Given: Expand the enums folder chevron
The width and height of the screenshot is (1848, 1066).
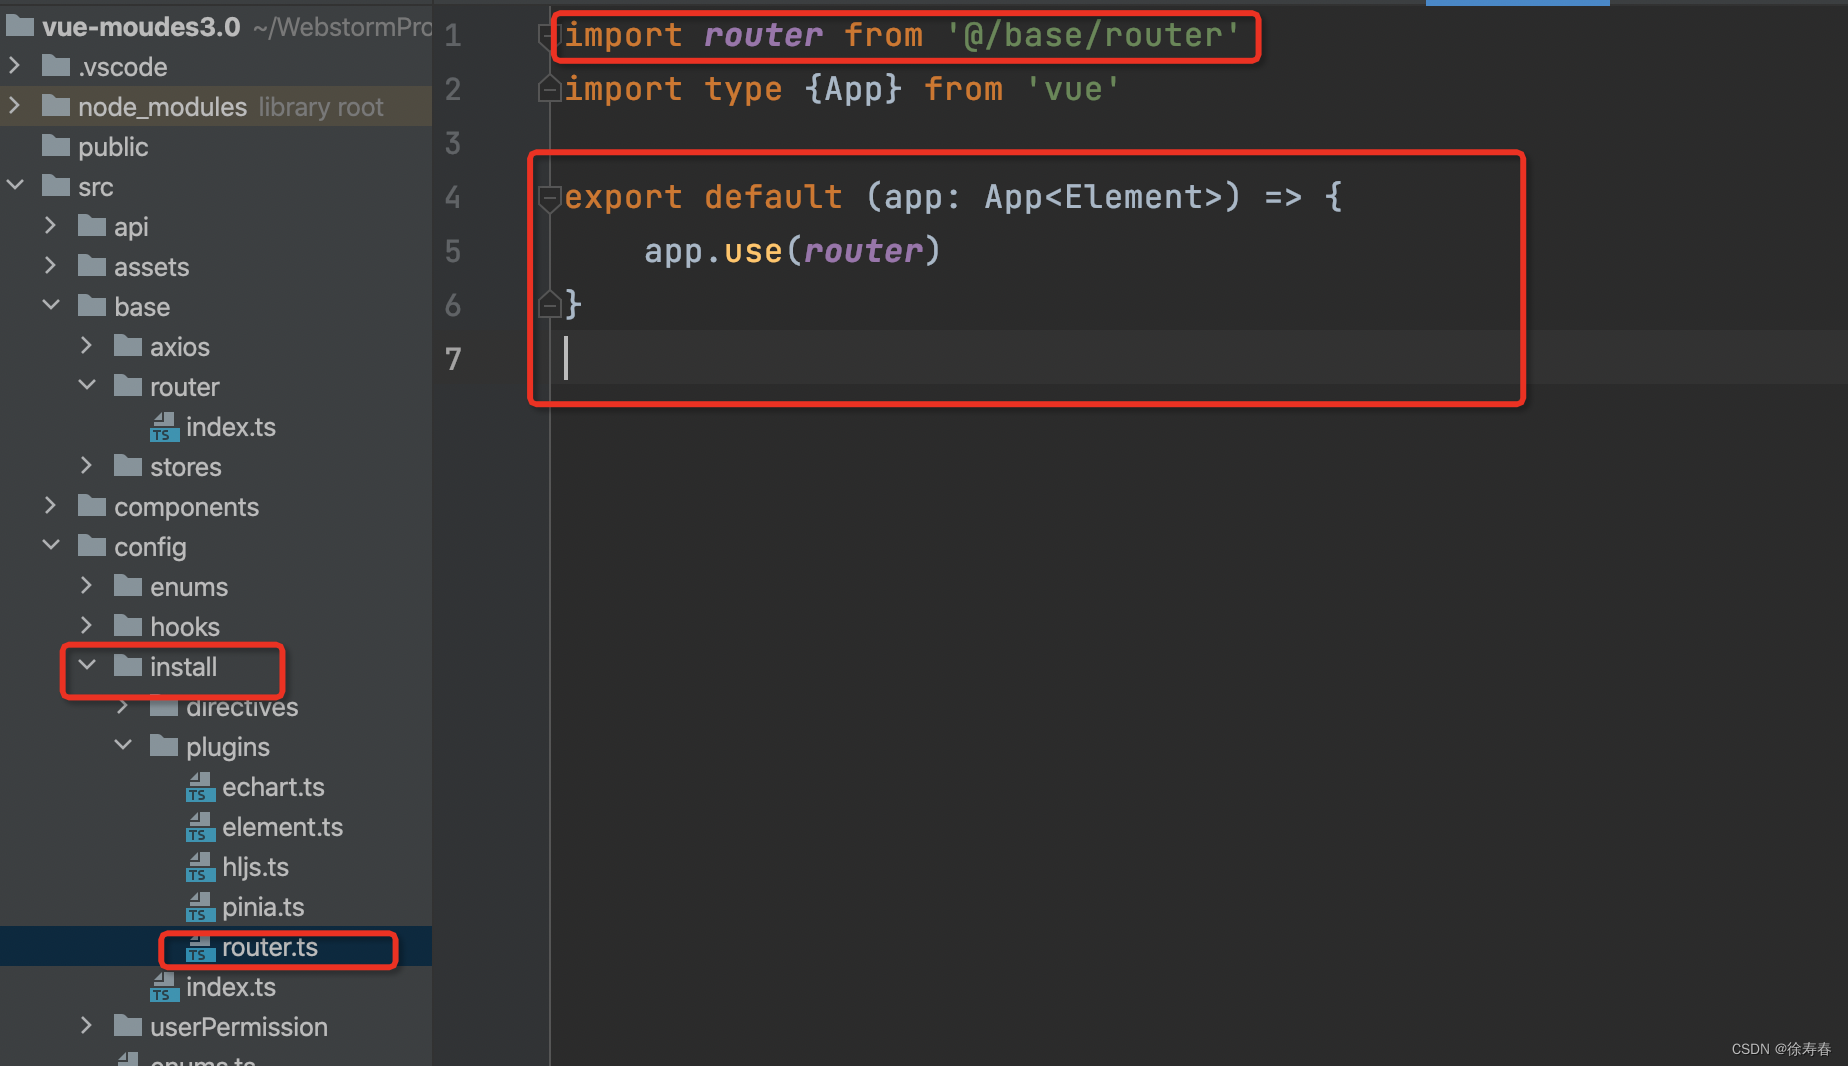Looking at the screenshot, I should [x=87, y=586].
